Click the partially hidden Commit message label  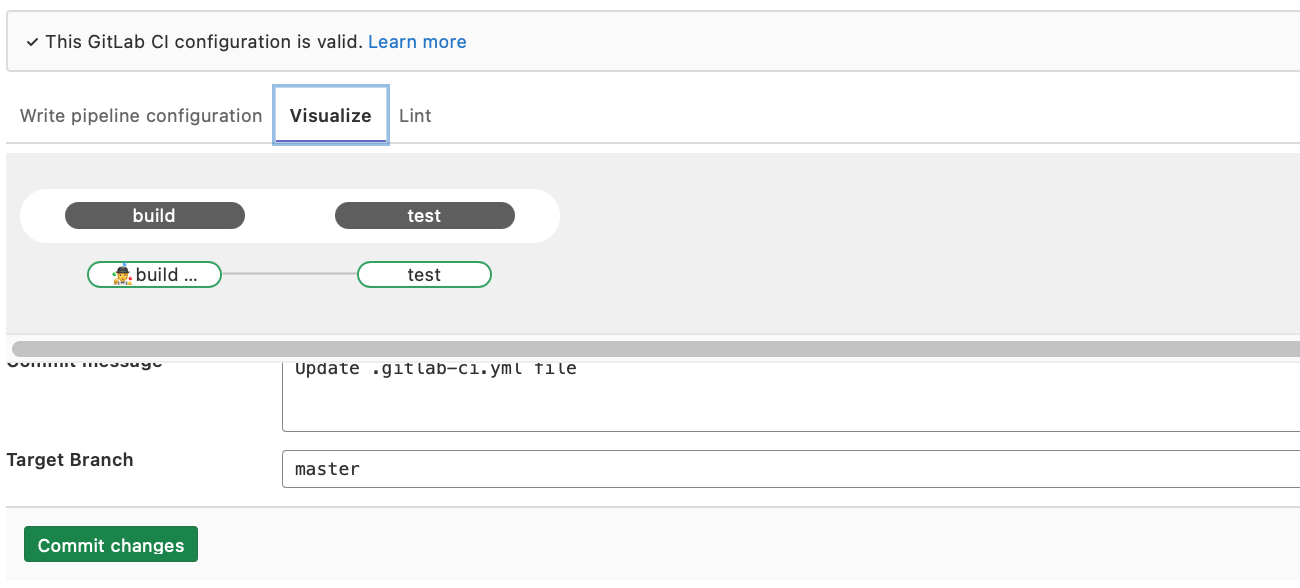pyautogui.click(x=84, y=363)
